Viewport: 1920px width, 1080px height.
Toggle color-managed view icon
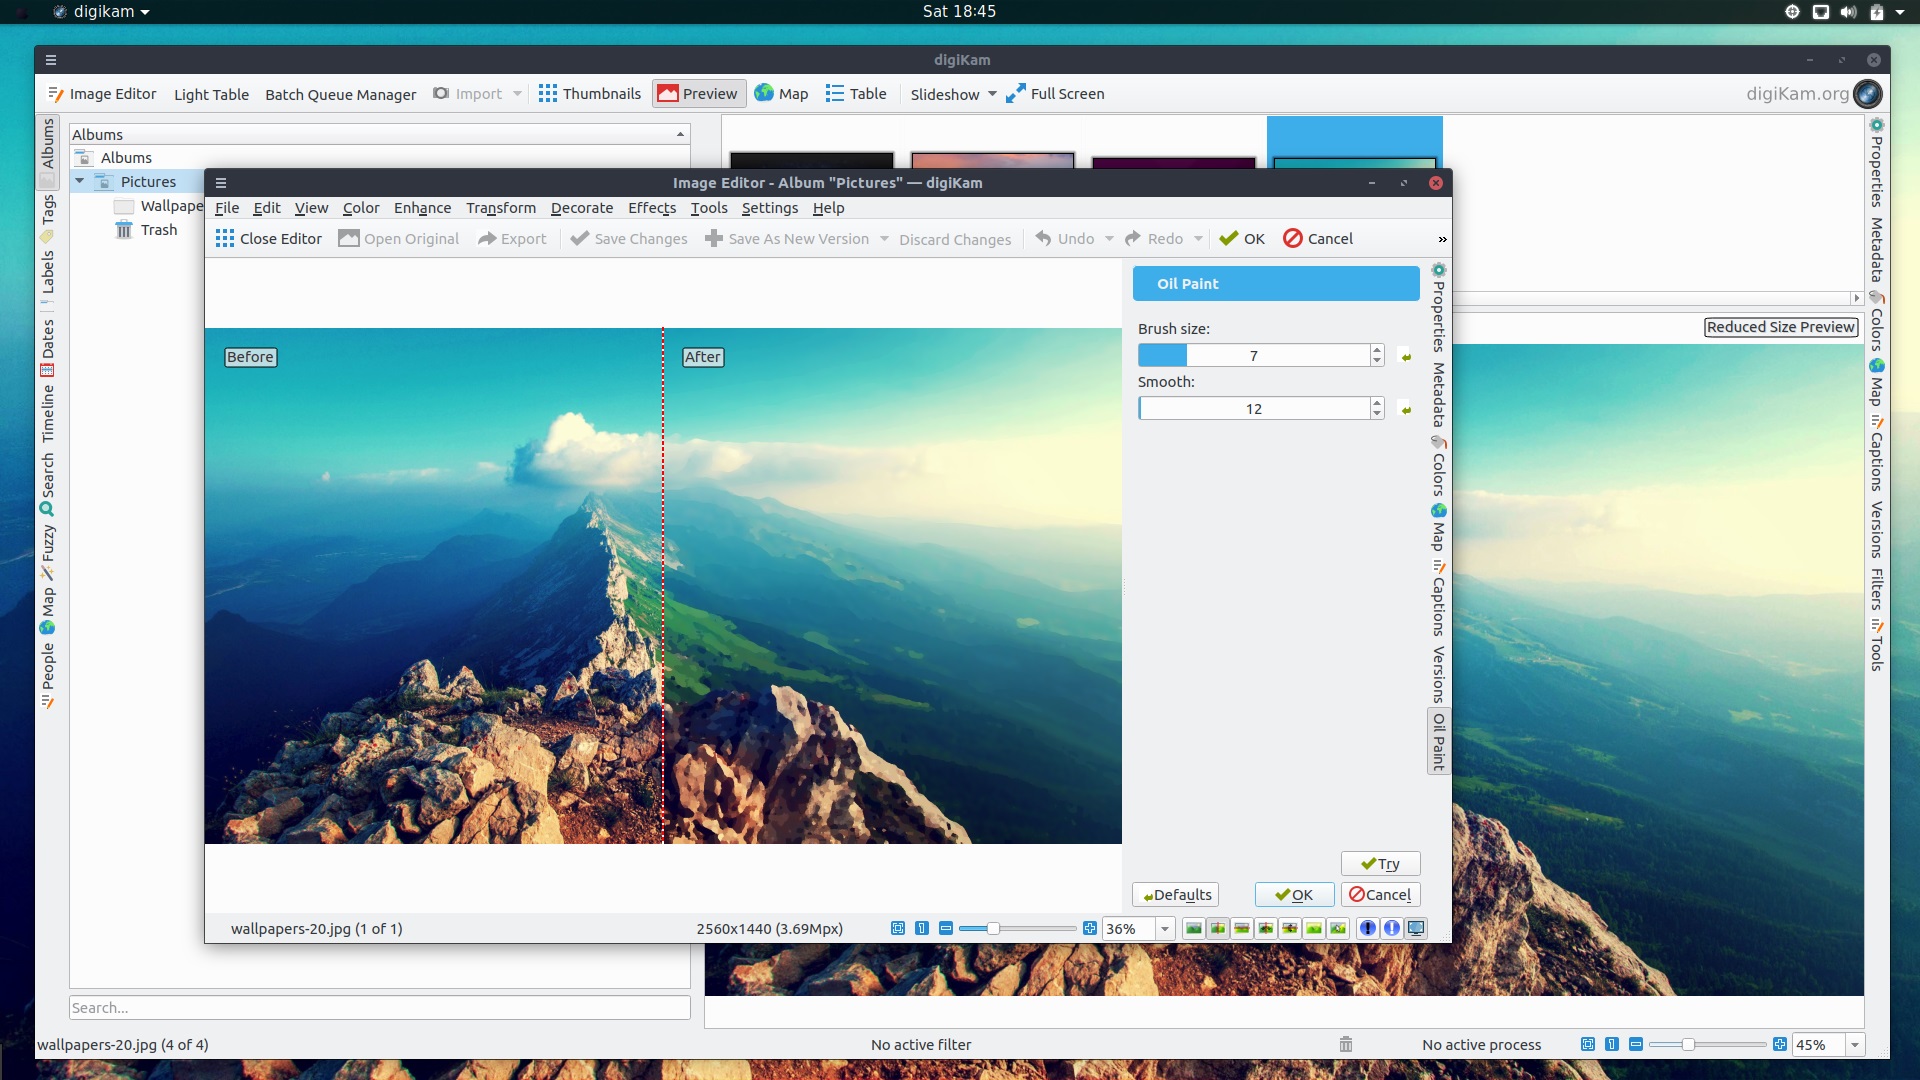[x=1416, y=928]
